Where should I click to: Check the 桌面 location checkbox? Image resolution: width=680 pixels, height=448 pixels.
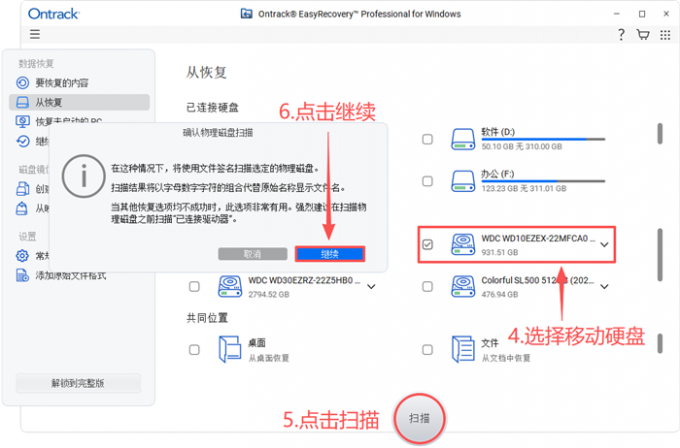point(194,350)
